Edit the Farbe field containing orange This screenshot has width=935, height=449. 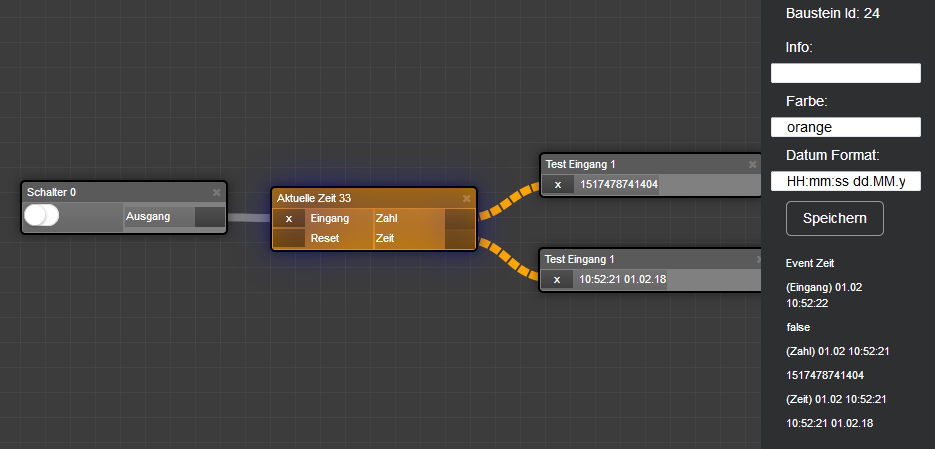[846, 127]
